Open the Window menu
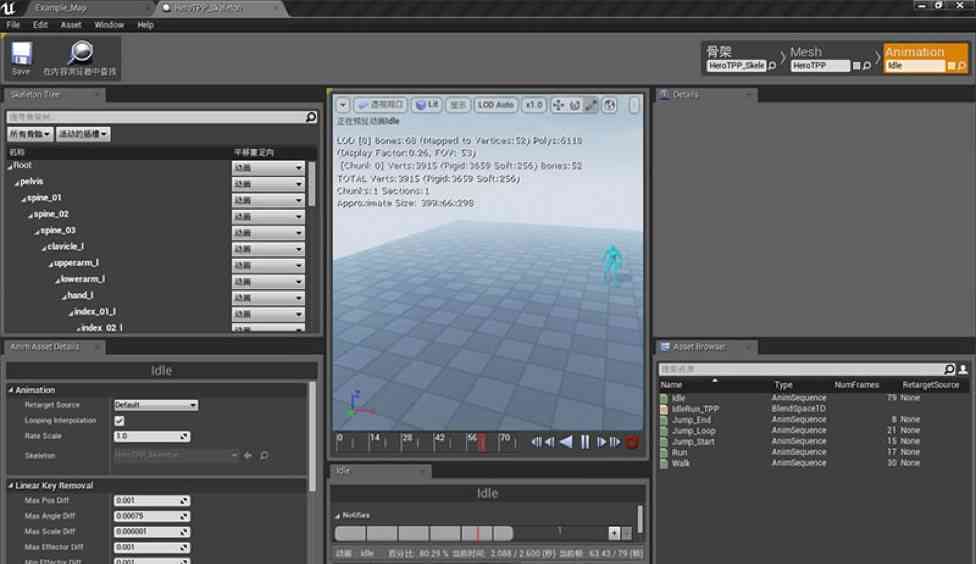This screenshot has height=564, width=976. tap(109, 25)
